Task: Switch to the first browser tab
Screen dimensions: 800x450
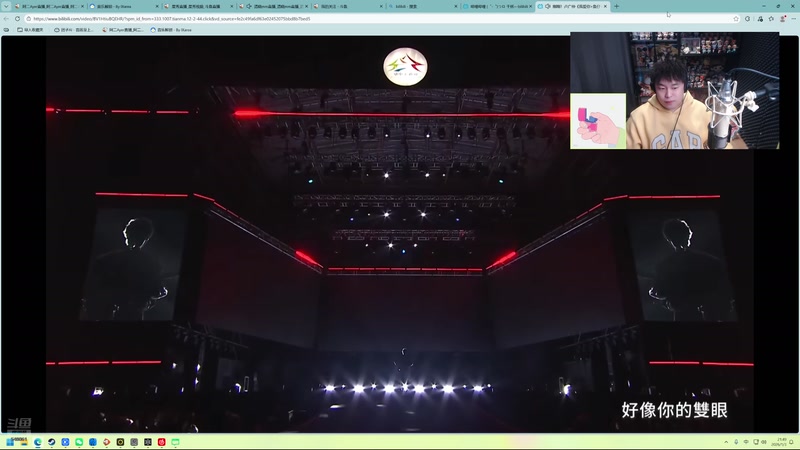Action: [x=48, y=6]
